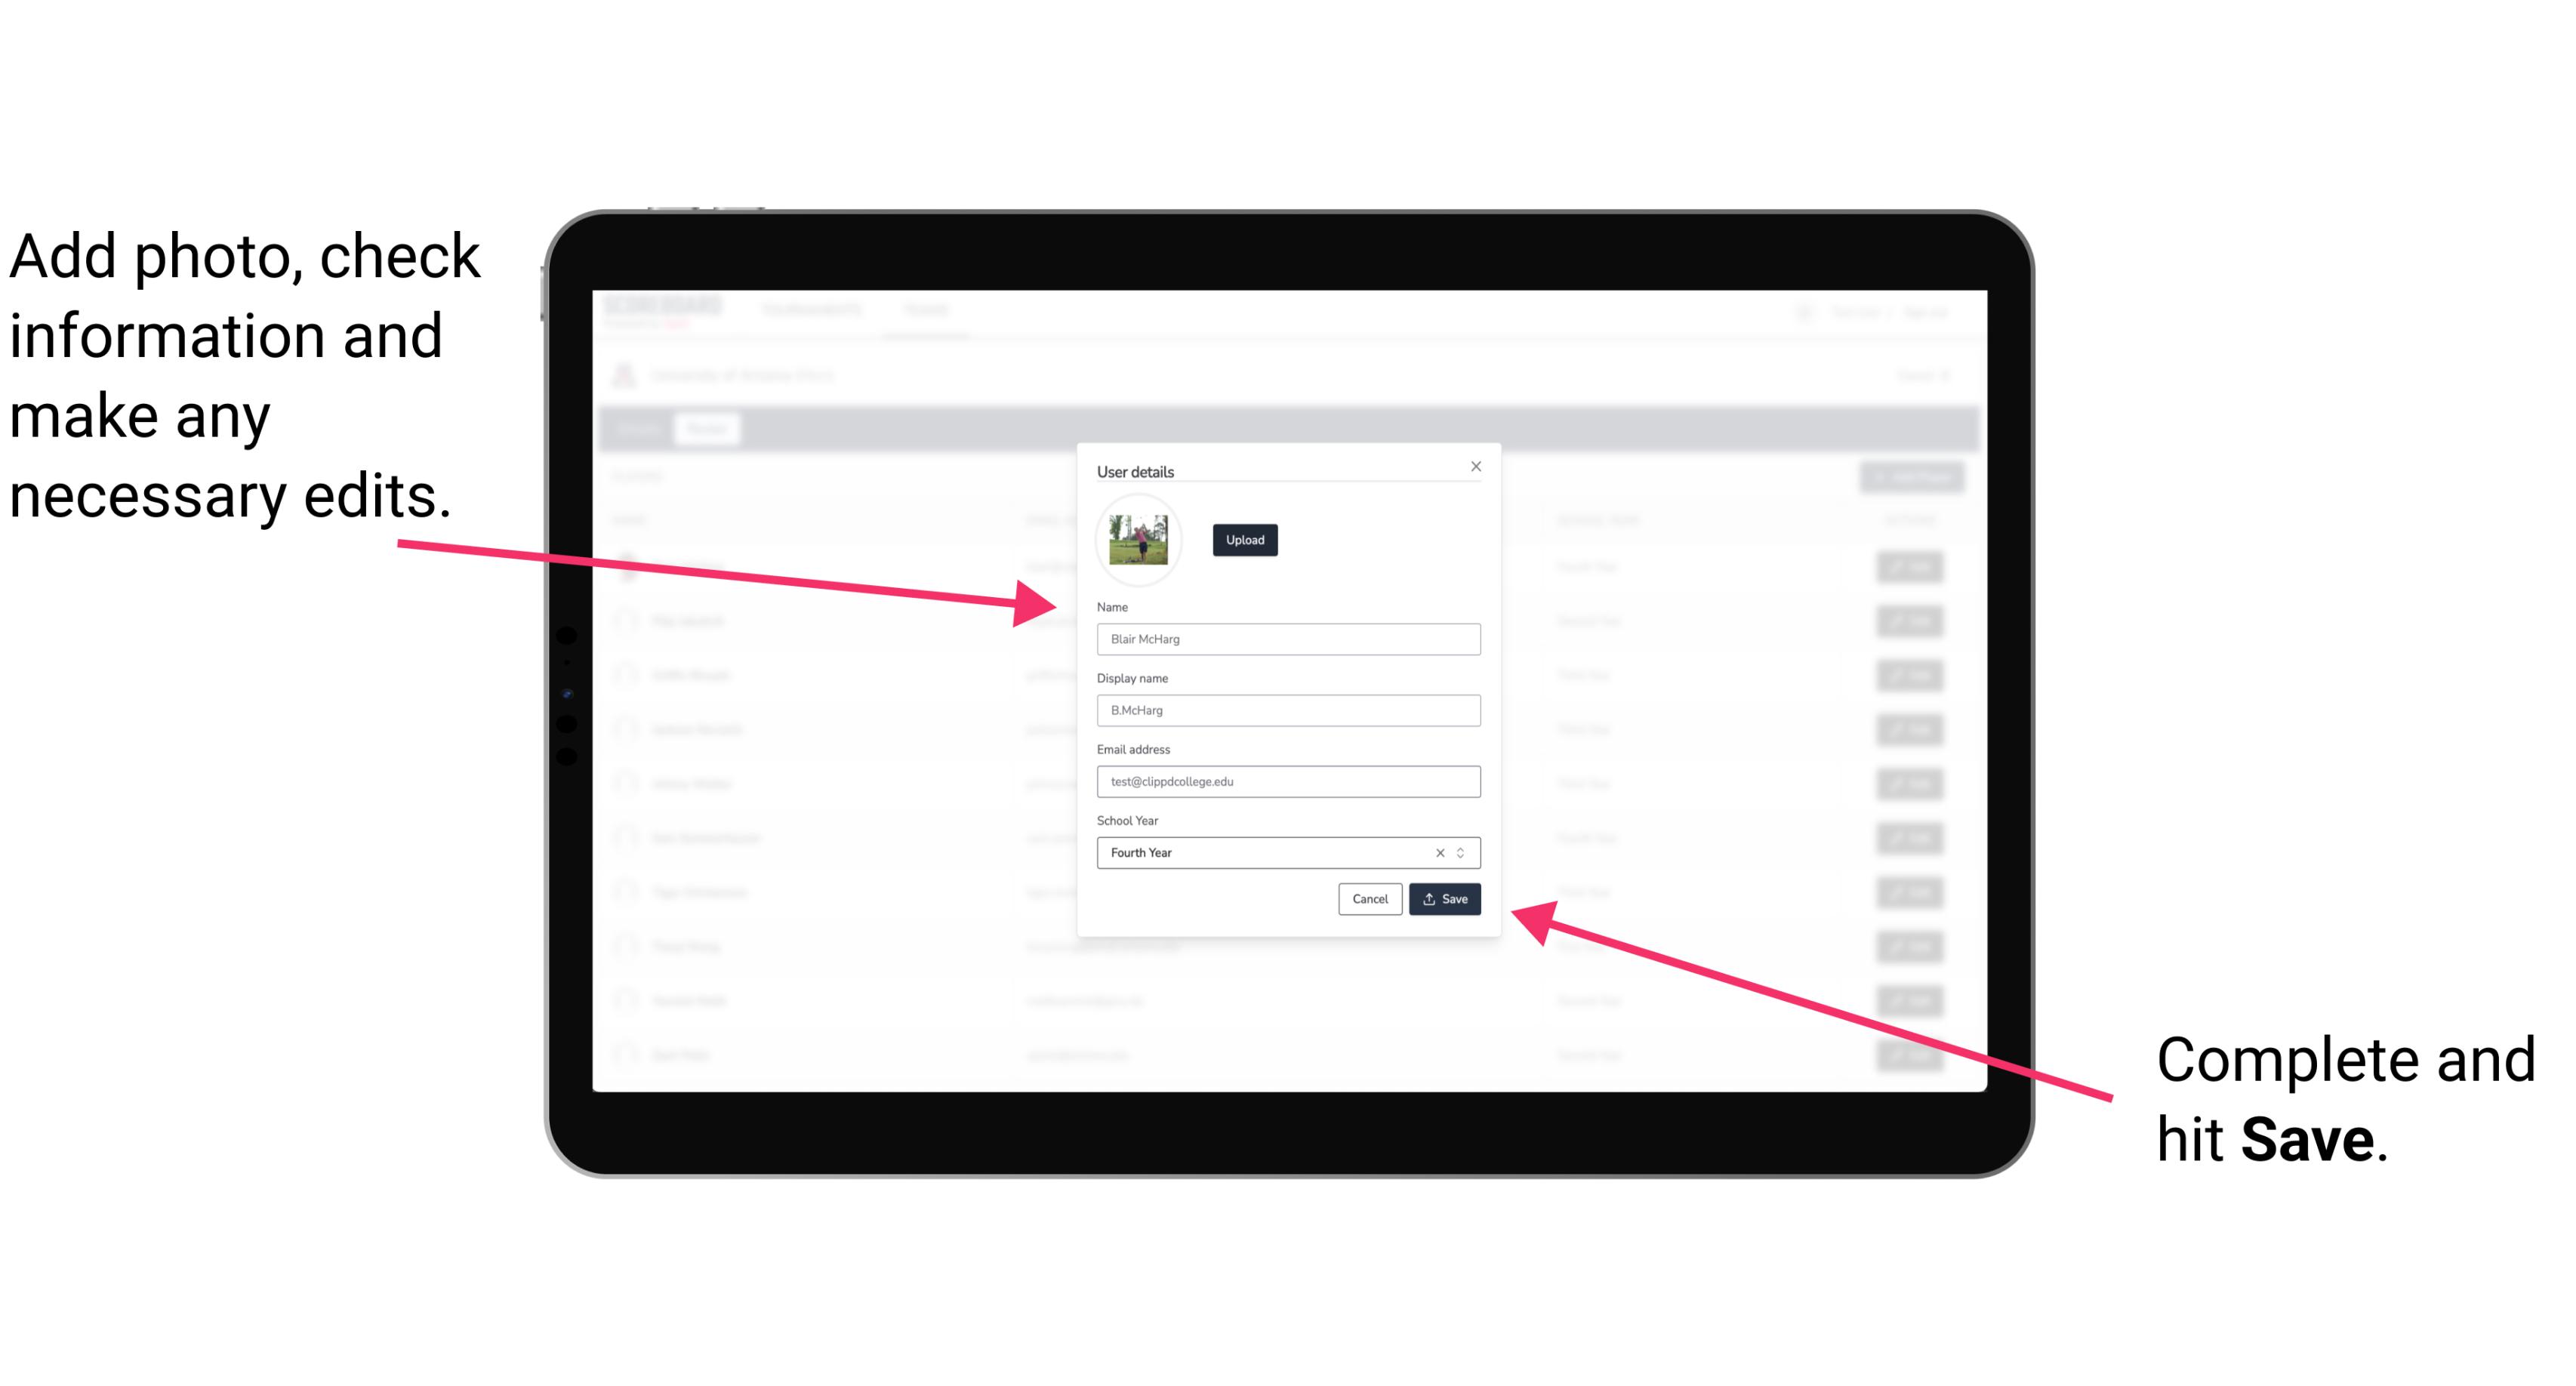The width and height of the screenshot is (2576, 1386).
Task: Clear the School Year field toggle
Action: [x=1441, y=852]
